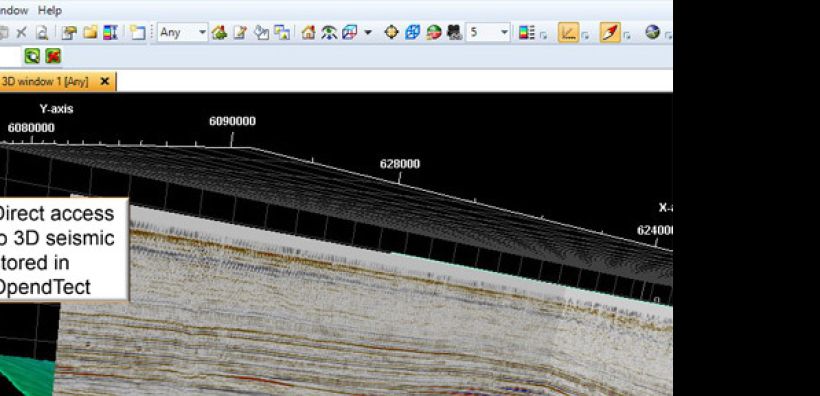Open the dropdown showing value 5
This screenshot has width=820, height=396.
click(x=488, y=32)
